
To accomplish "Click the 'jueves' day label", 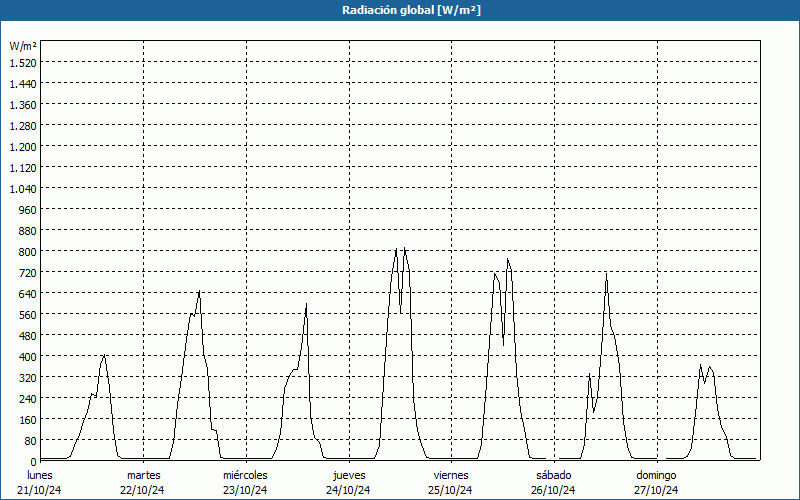I will 349,475.
